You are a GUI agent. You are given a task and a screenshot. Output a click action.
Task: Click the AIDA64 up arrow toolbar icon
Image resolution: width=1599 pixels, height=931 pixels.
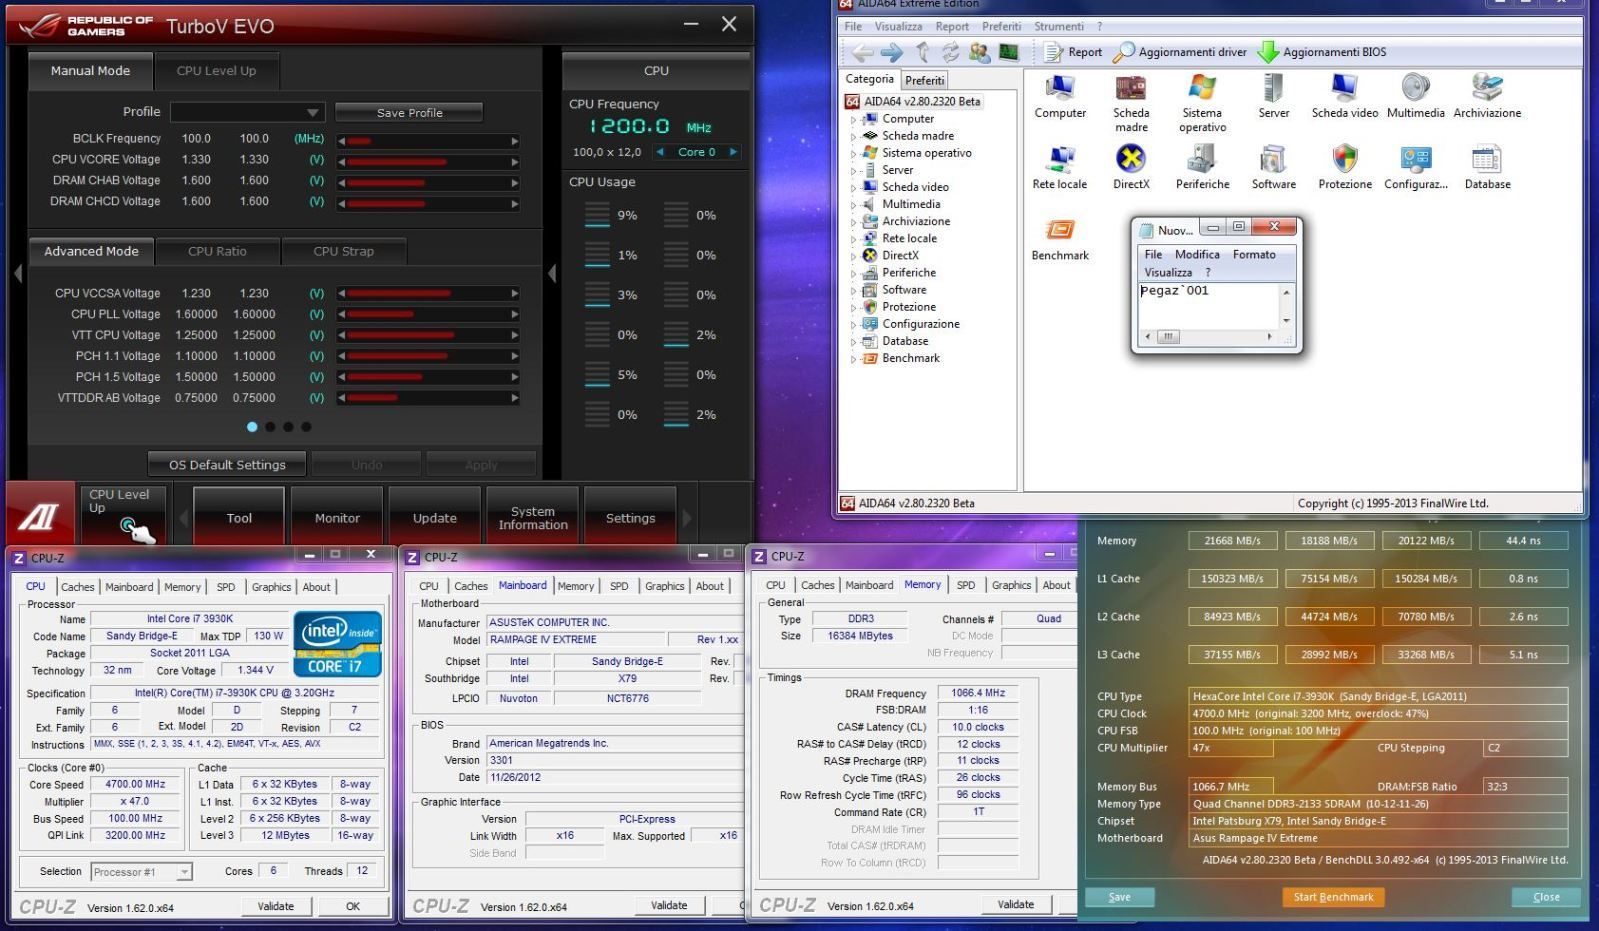922,53
